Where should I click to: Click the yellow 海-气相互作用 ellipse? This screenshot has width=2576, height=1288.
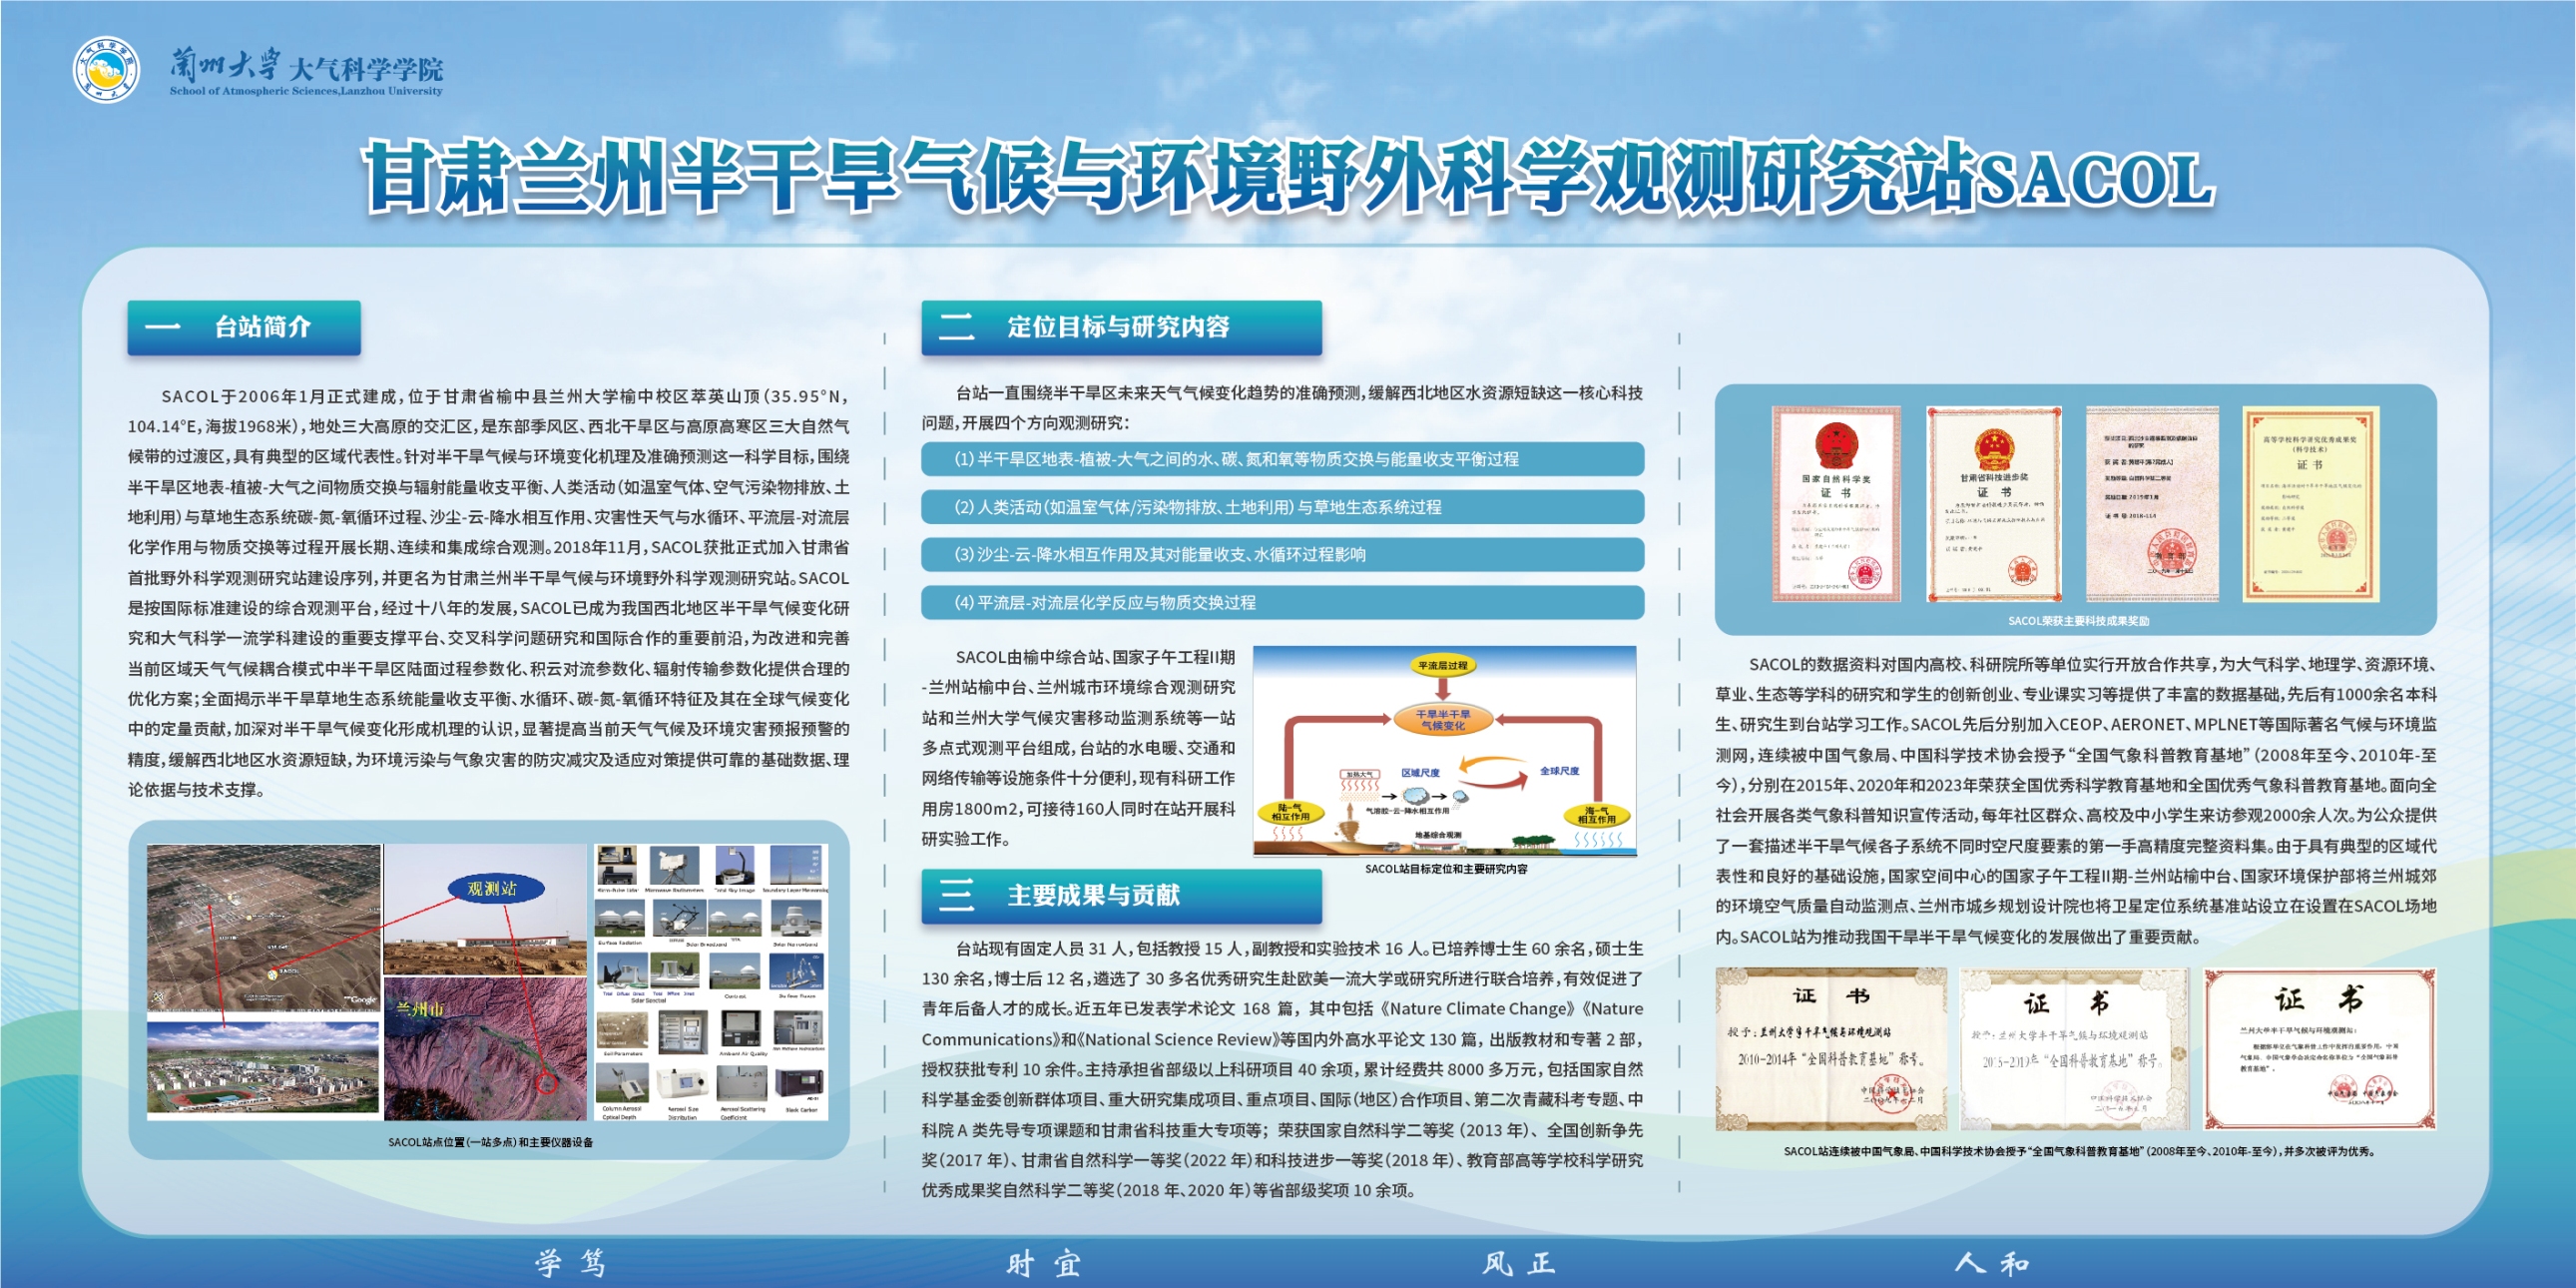point(1597,814)
